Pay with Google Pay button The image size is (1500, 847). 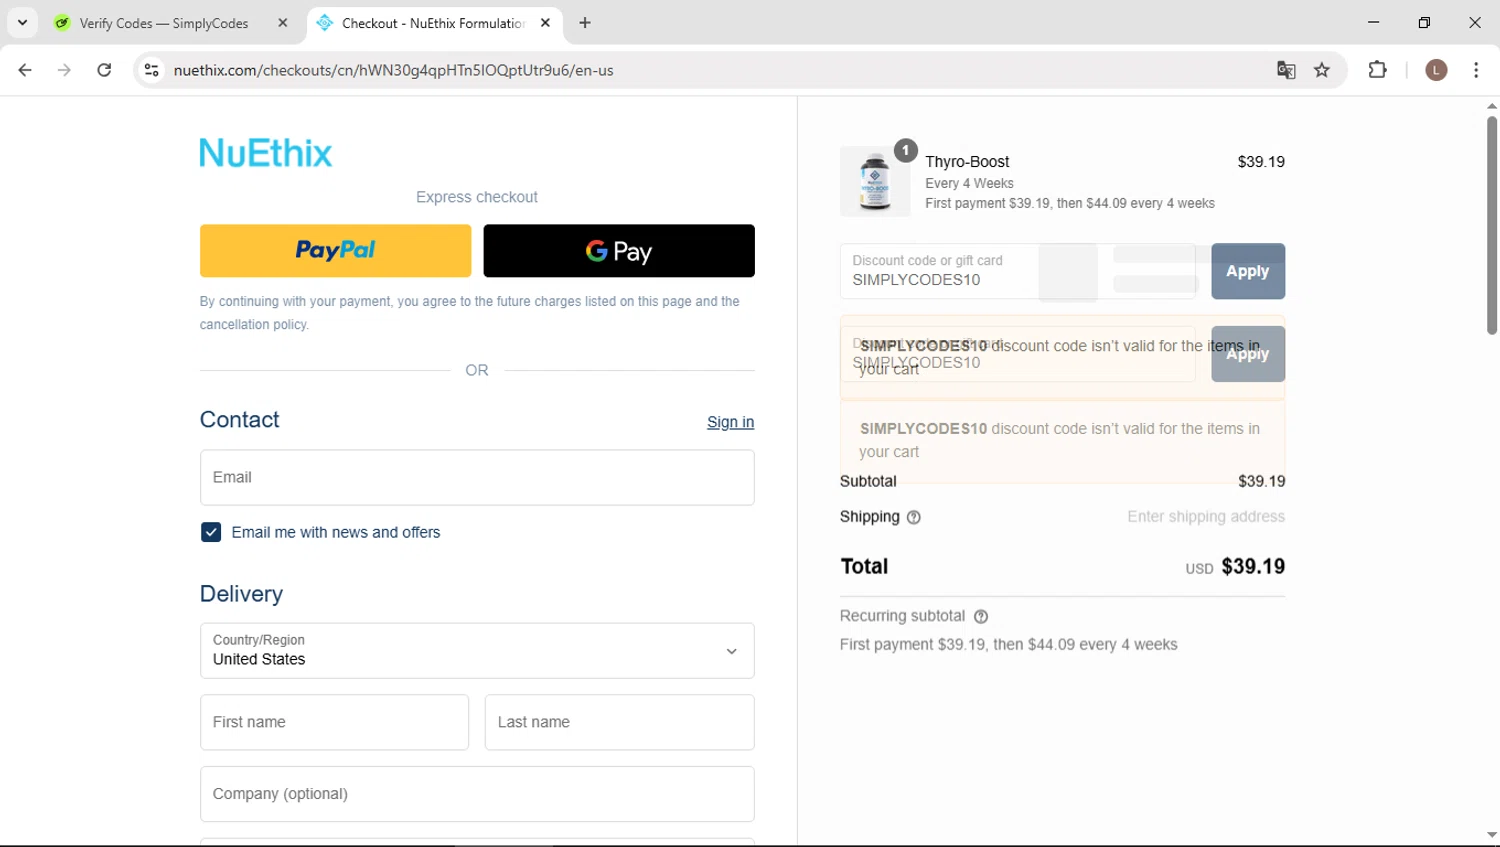click(619, 250)
